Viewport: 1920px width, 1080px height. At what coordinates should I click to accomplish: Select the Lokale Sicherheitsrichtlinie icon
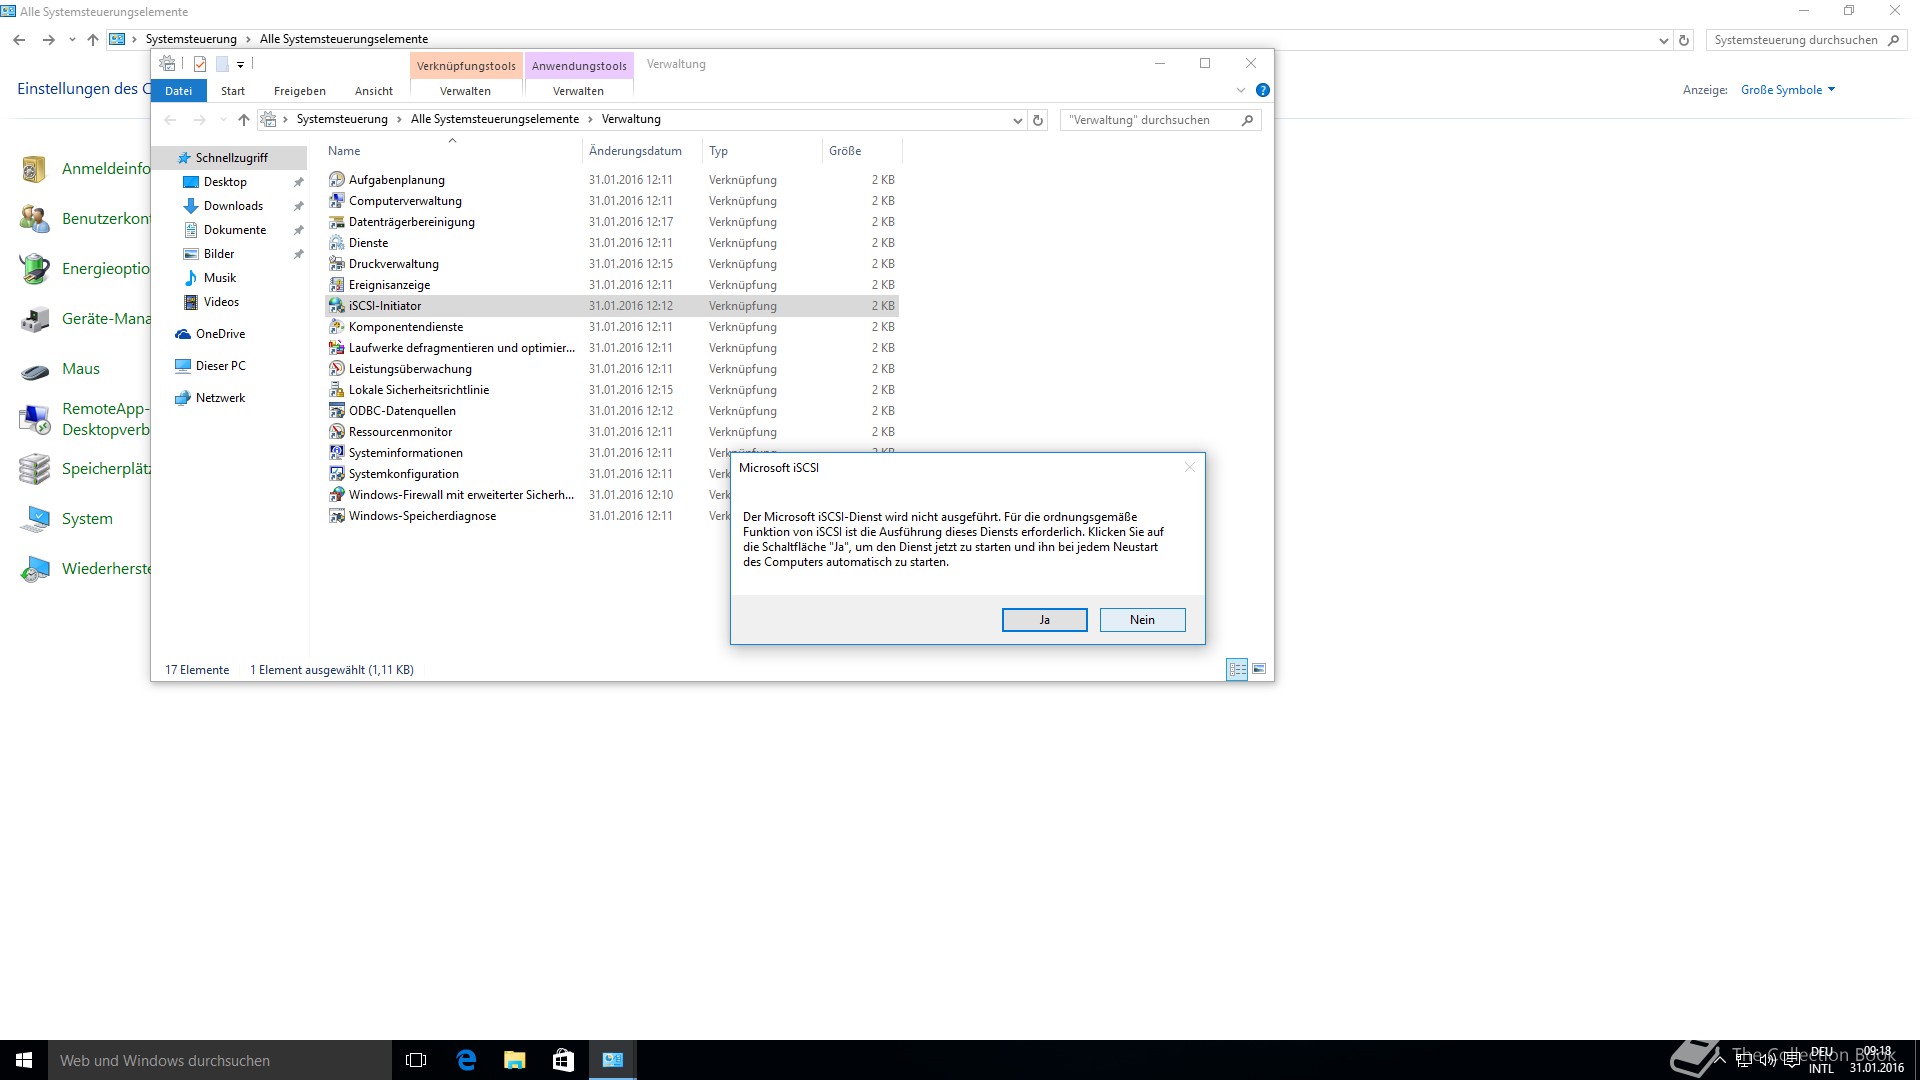tap(337, 390)
